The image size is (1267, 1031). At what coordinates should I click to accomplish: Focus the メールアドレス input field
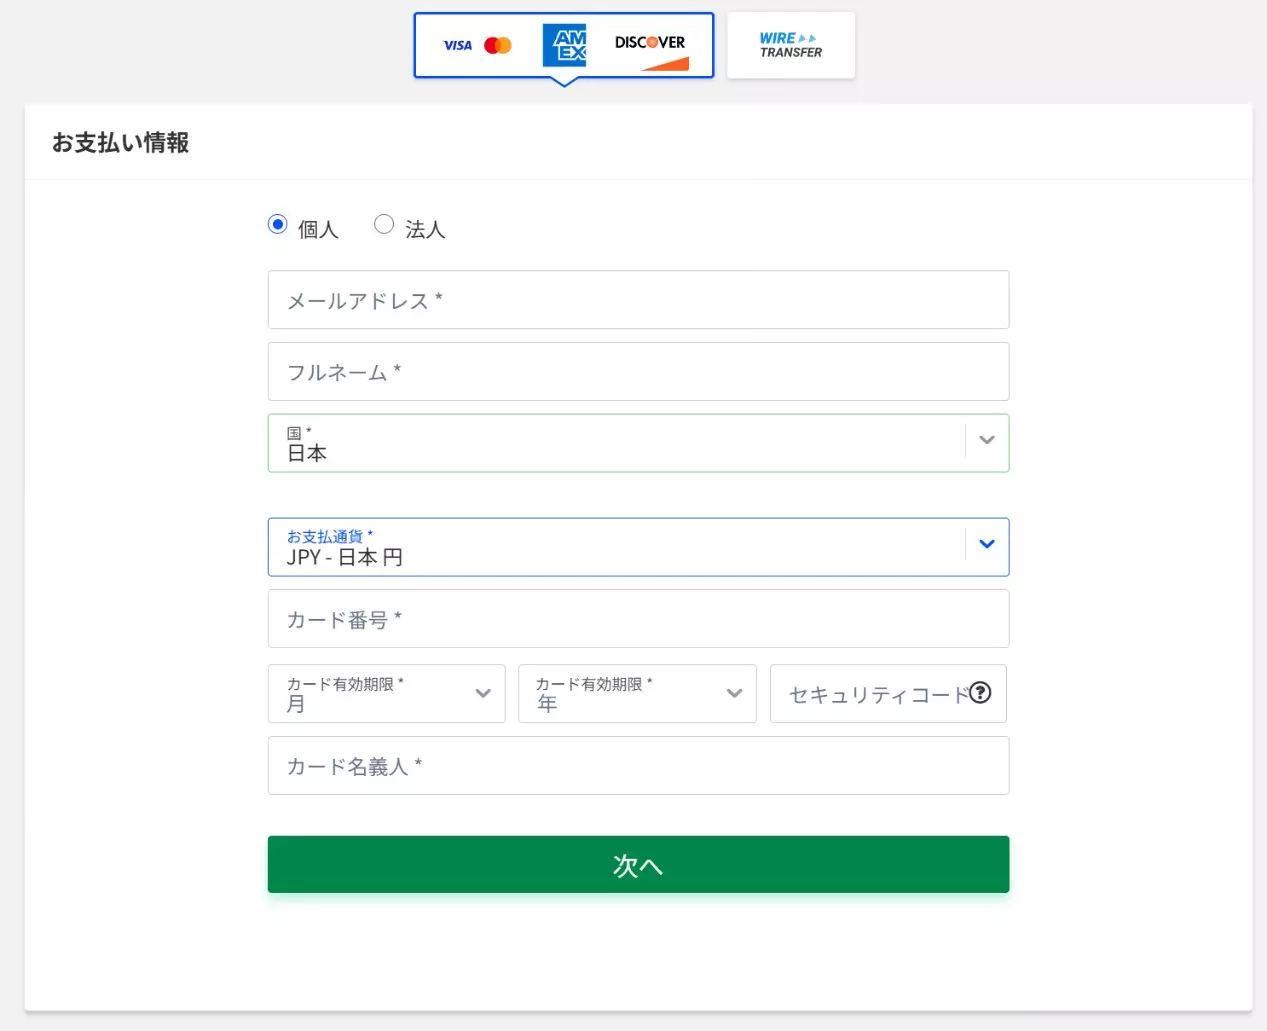pos(638,300)
